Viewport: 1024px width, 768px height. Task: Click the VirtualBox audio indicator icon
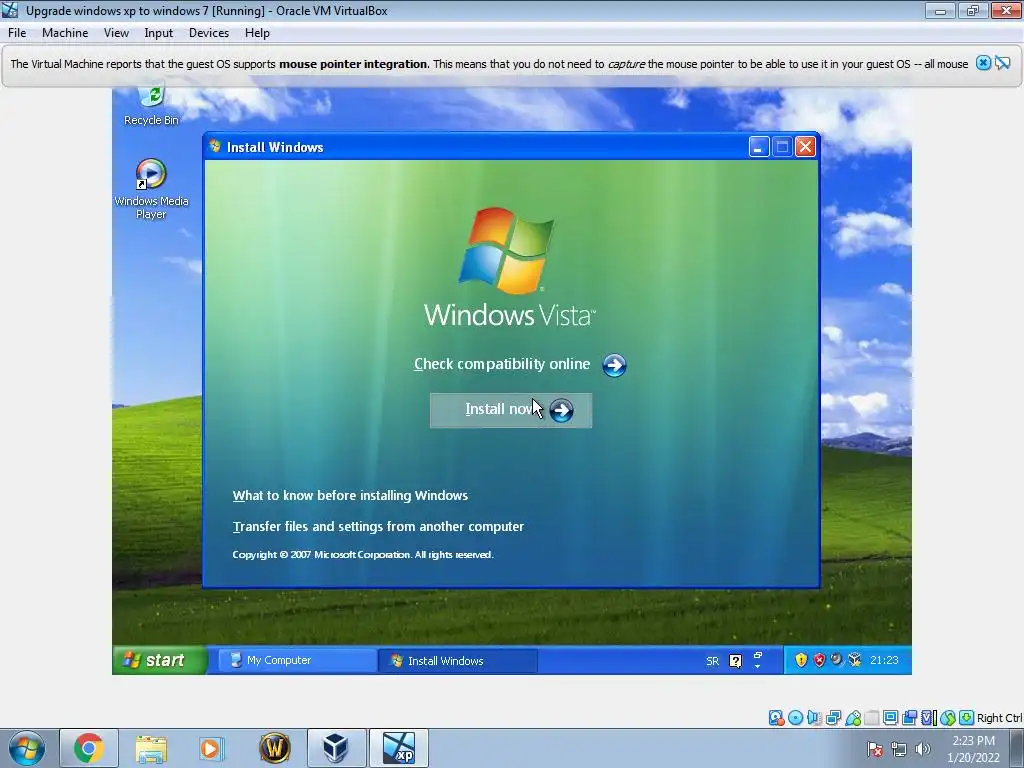coord(814,718)
